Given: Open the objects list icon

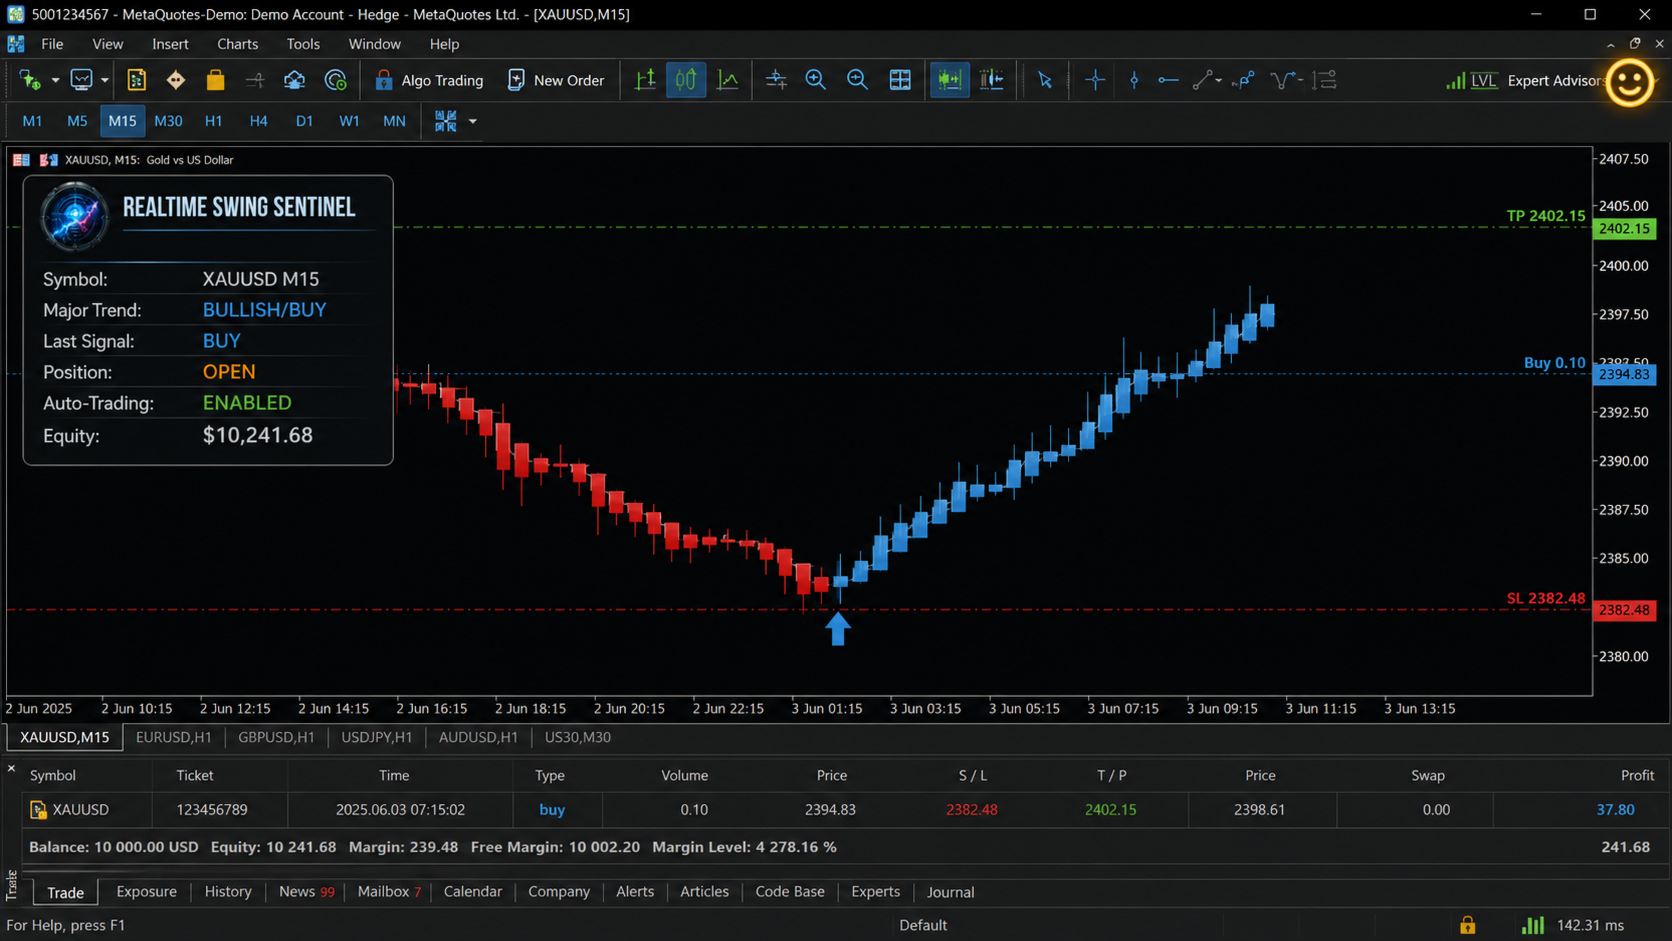Looking at the screenshot, I should (1325, 80).
